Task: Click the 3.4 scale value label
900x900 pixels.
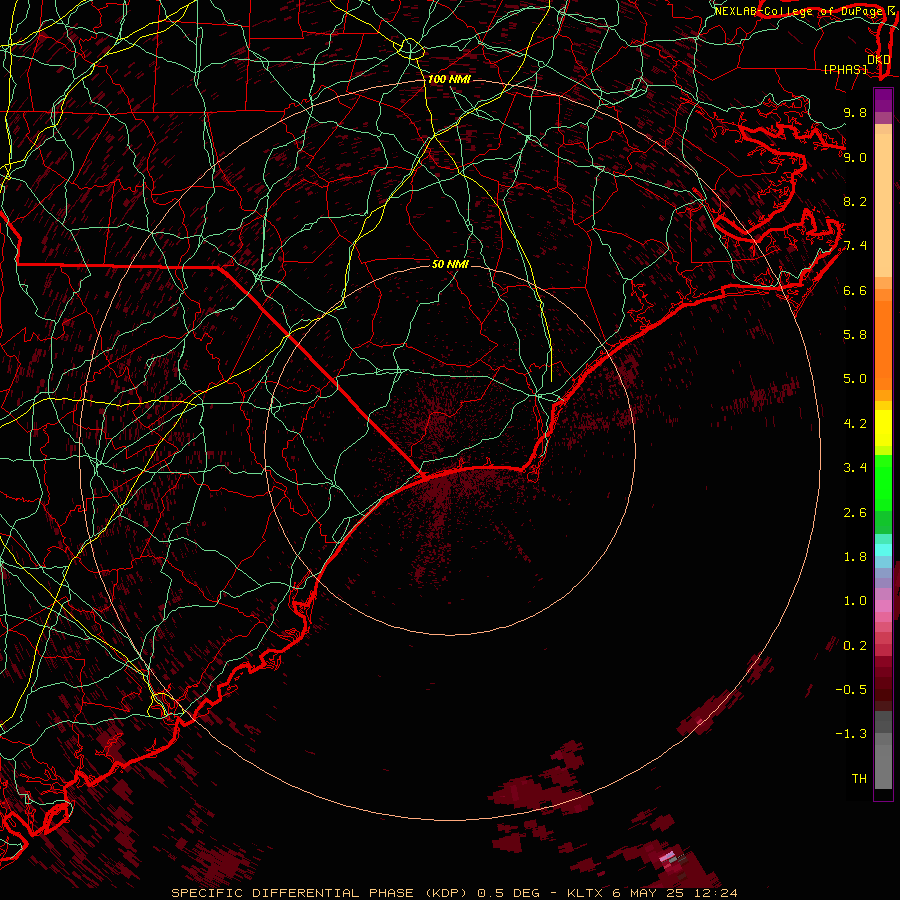Action: pos(855,468)
